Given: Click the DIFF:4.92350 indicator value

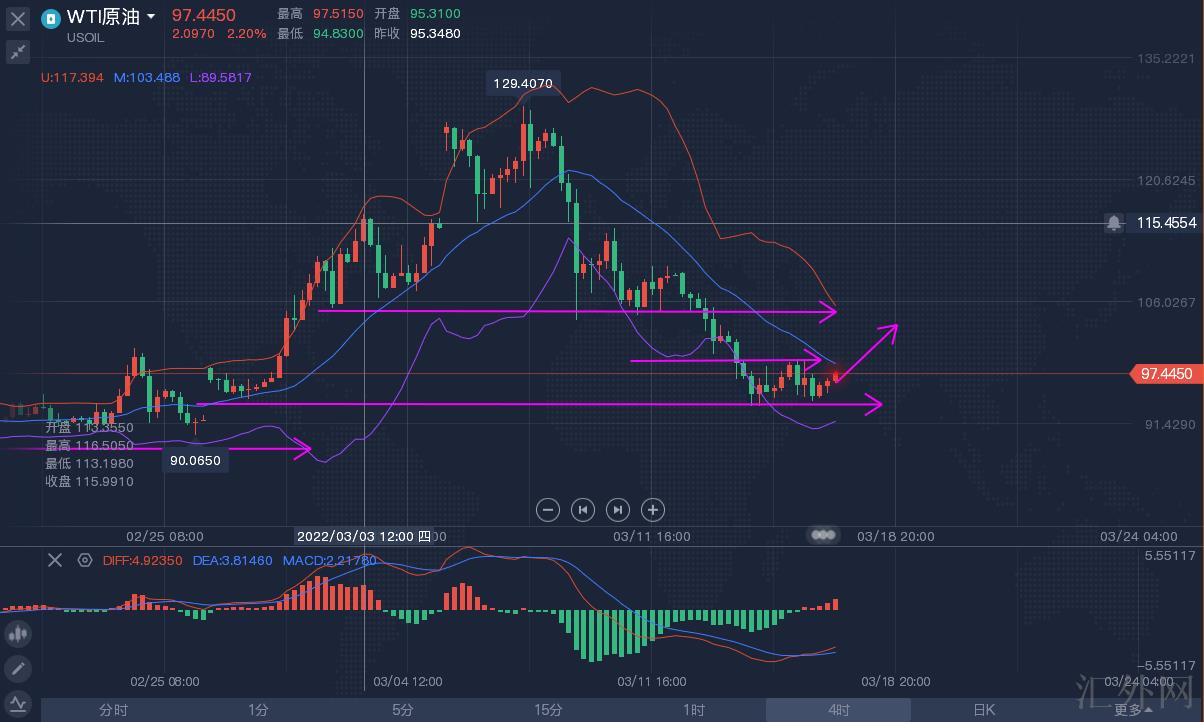Looking at the screenshot, I should pos(142,561).
